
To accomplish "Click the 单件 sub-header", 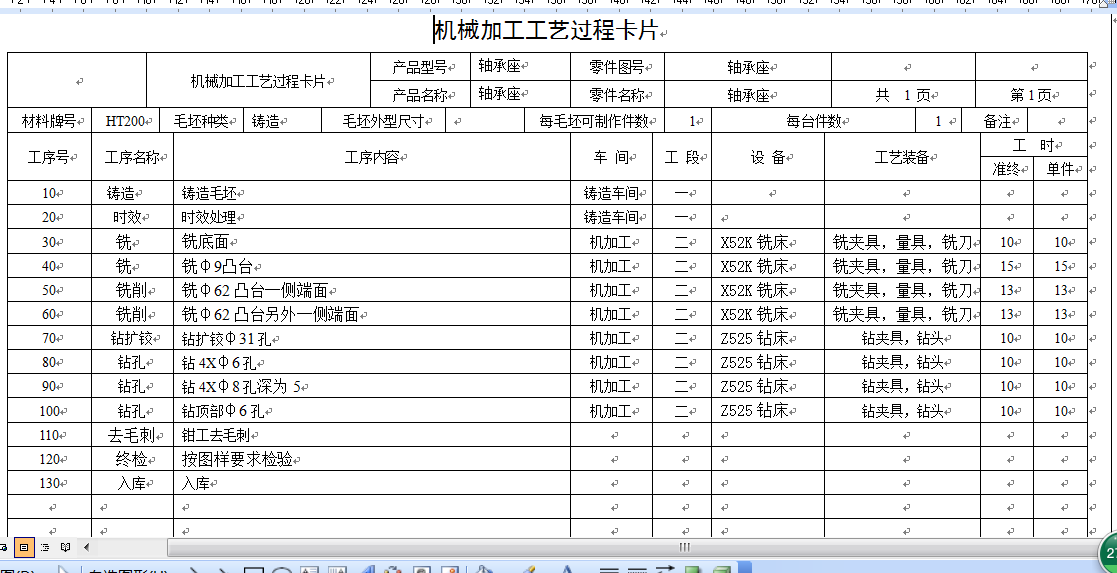I will click(x=1060, y=169).
